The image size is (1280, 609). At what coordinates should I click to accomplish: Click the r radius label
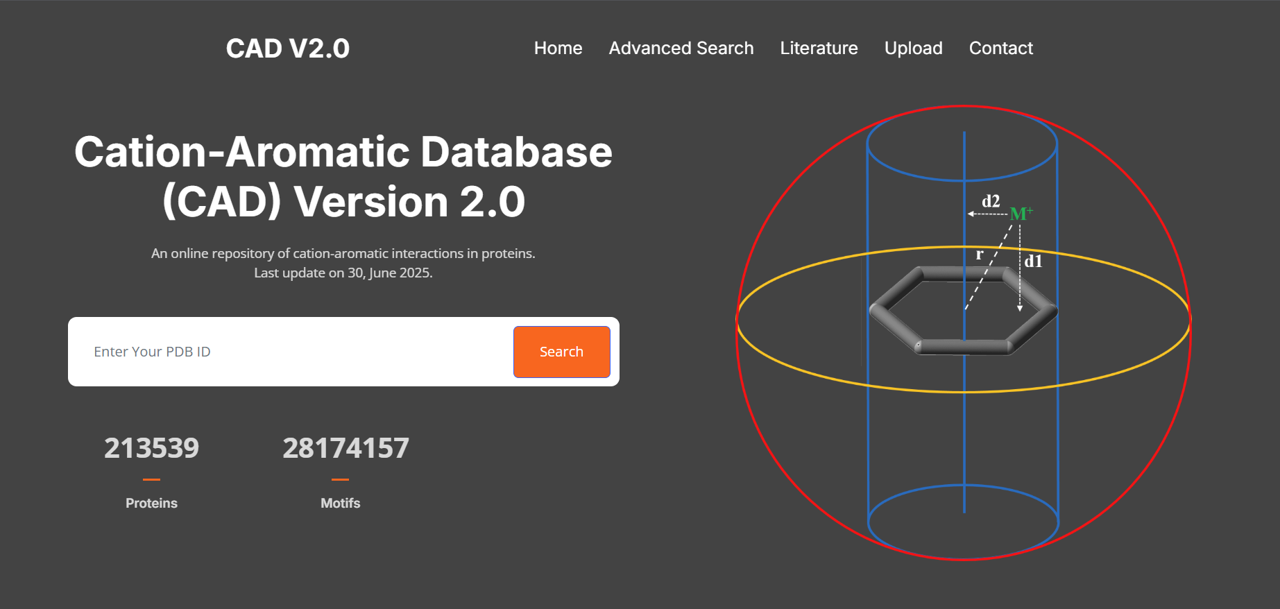(978, 254)
